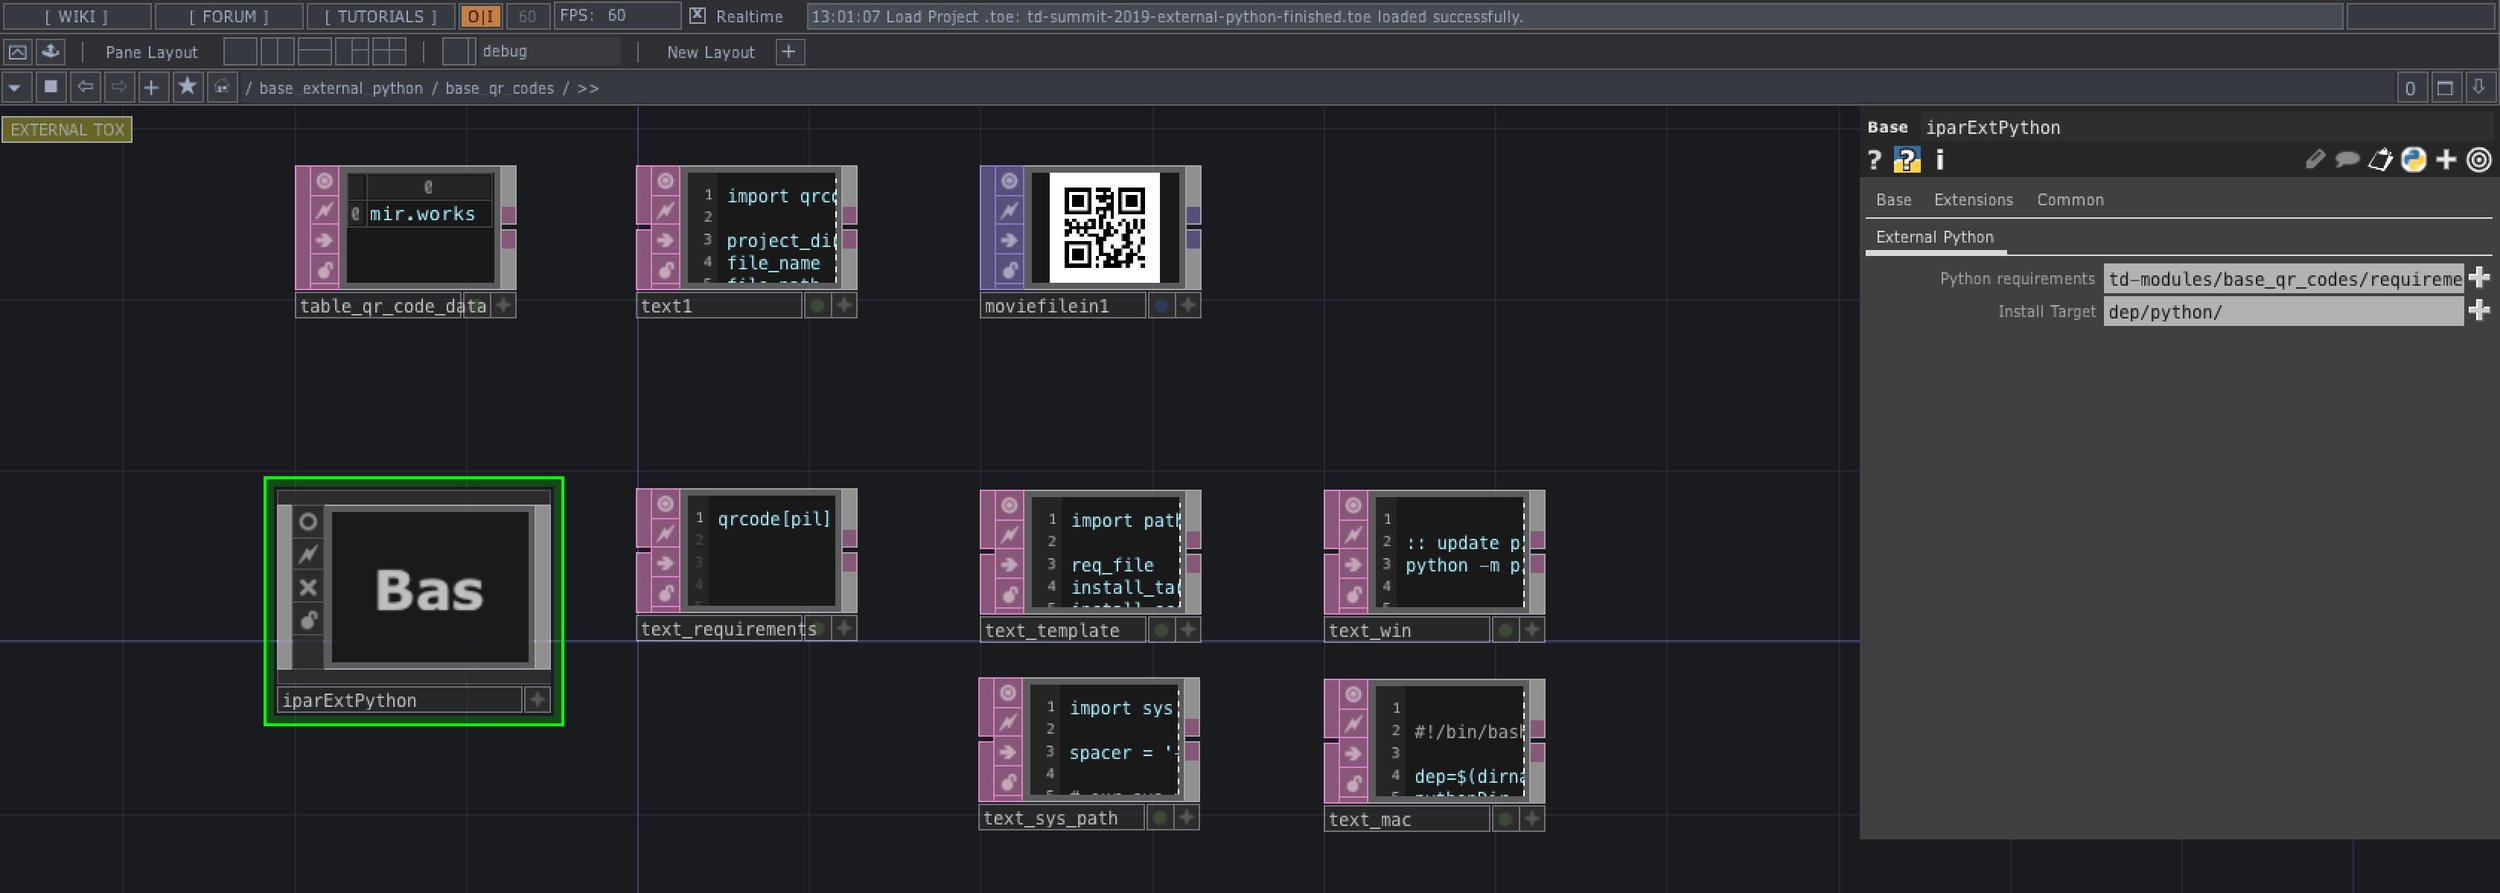Click the back arrow in path bar

click(x=86, y=88)
